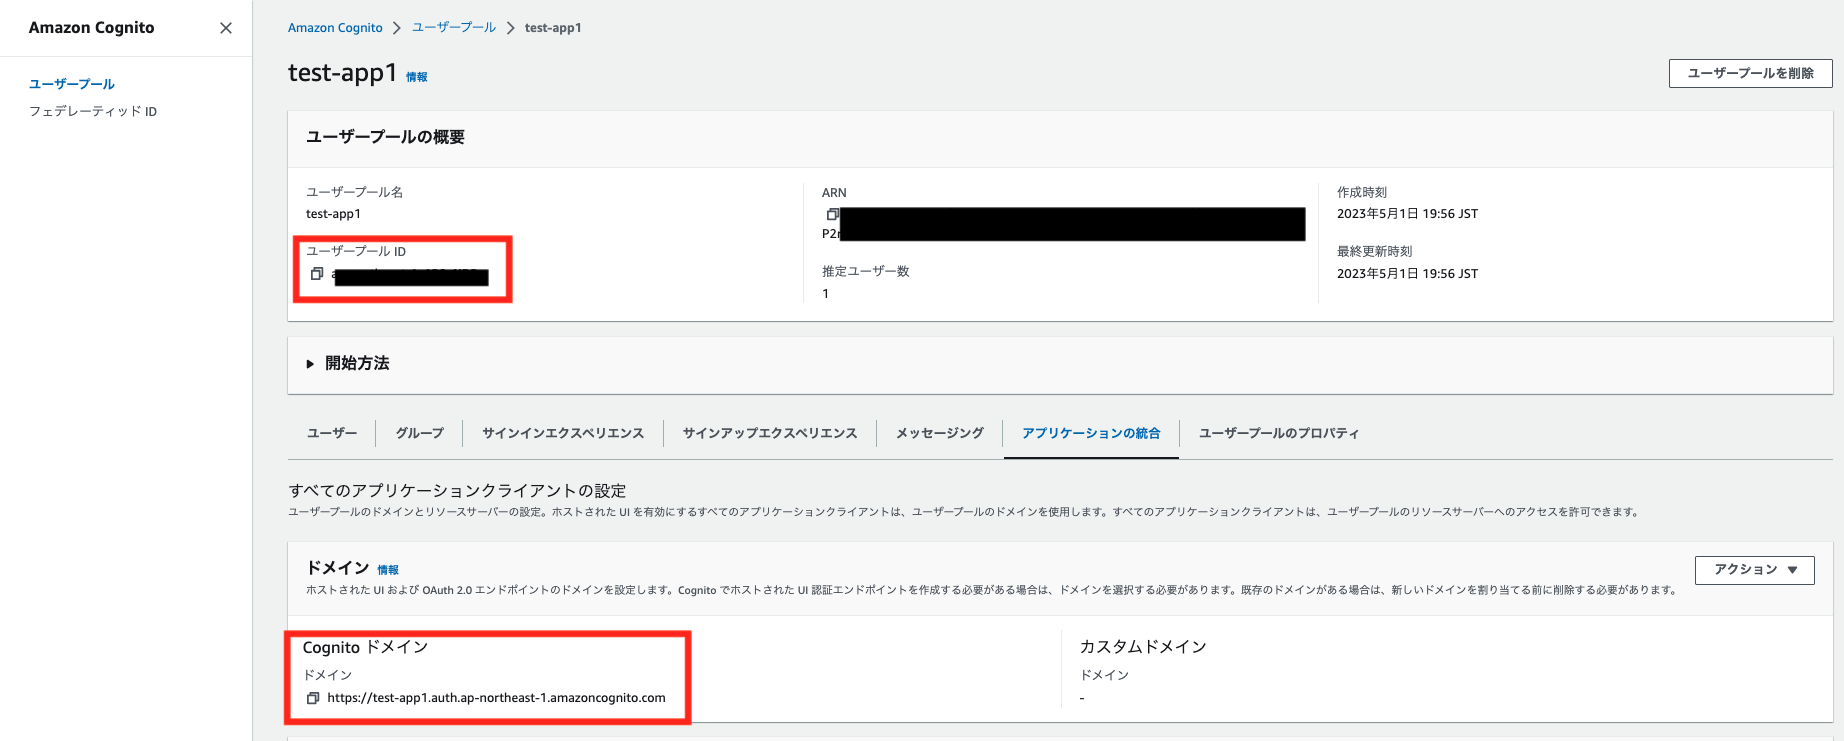Click the 推定ユーザー数 value 1
1844x741 pixels.
(826, 294)
